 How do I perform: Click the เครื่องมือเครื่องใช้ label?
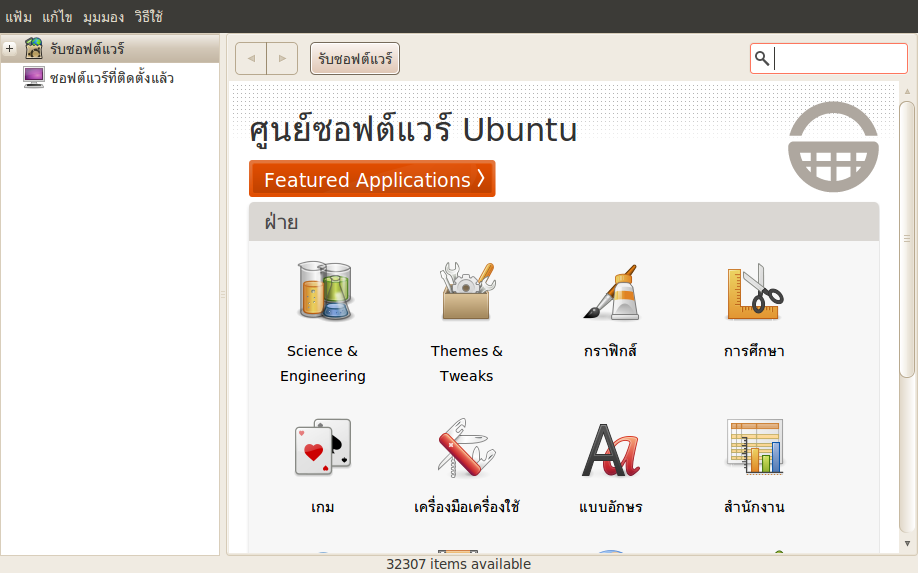(x=467, y=506)
